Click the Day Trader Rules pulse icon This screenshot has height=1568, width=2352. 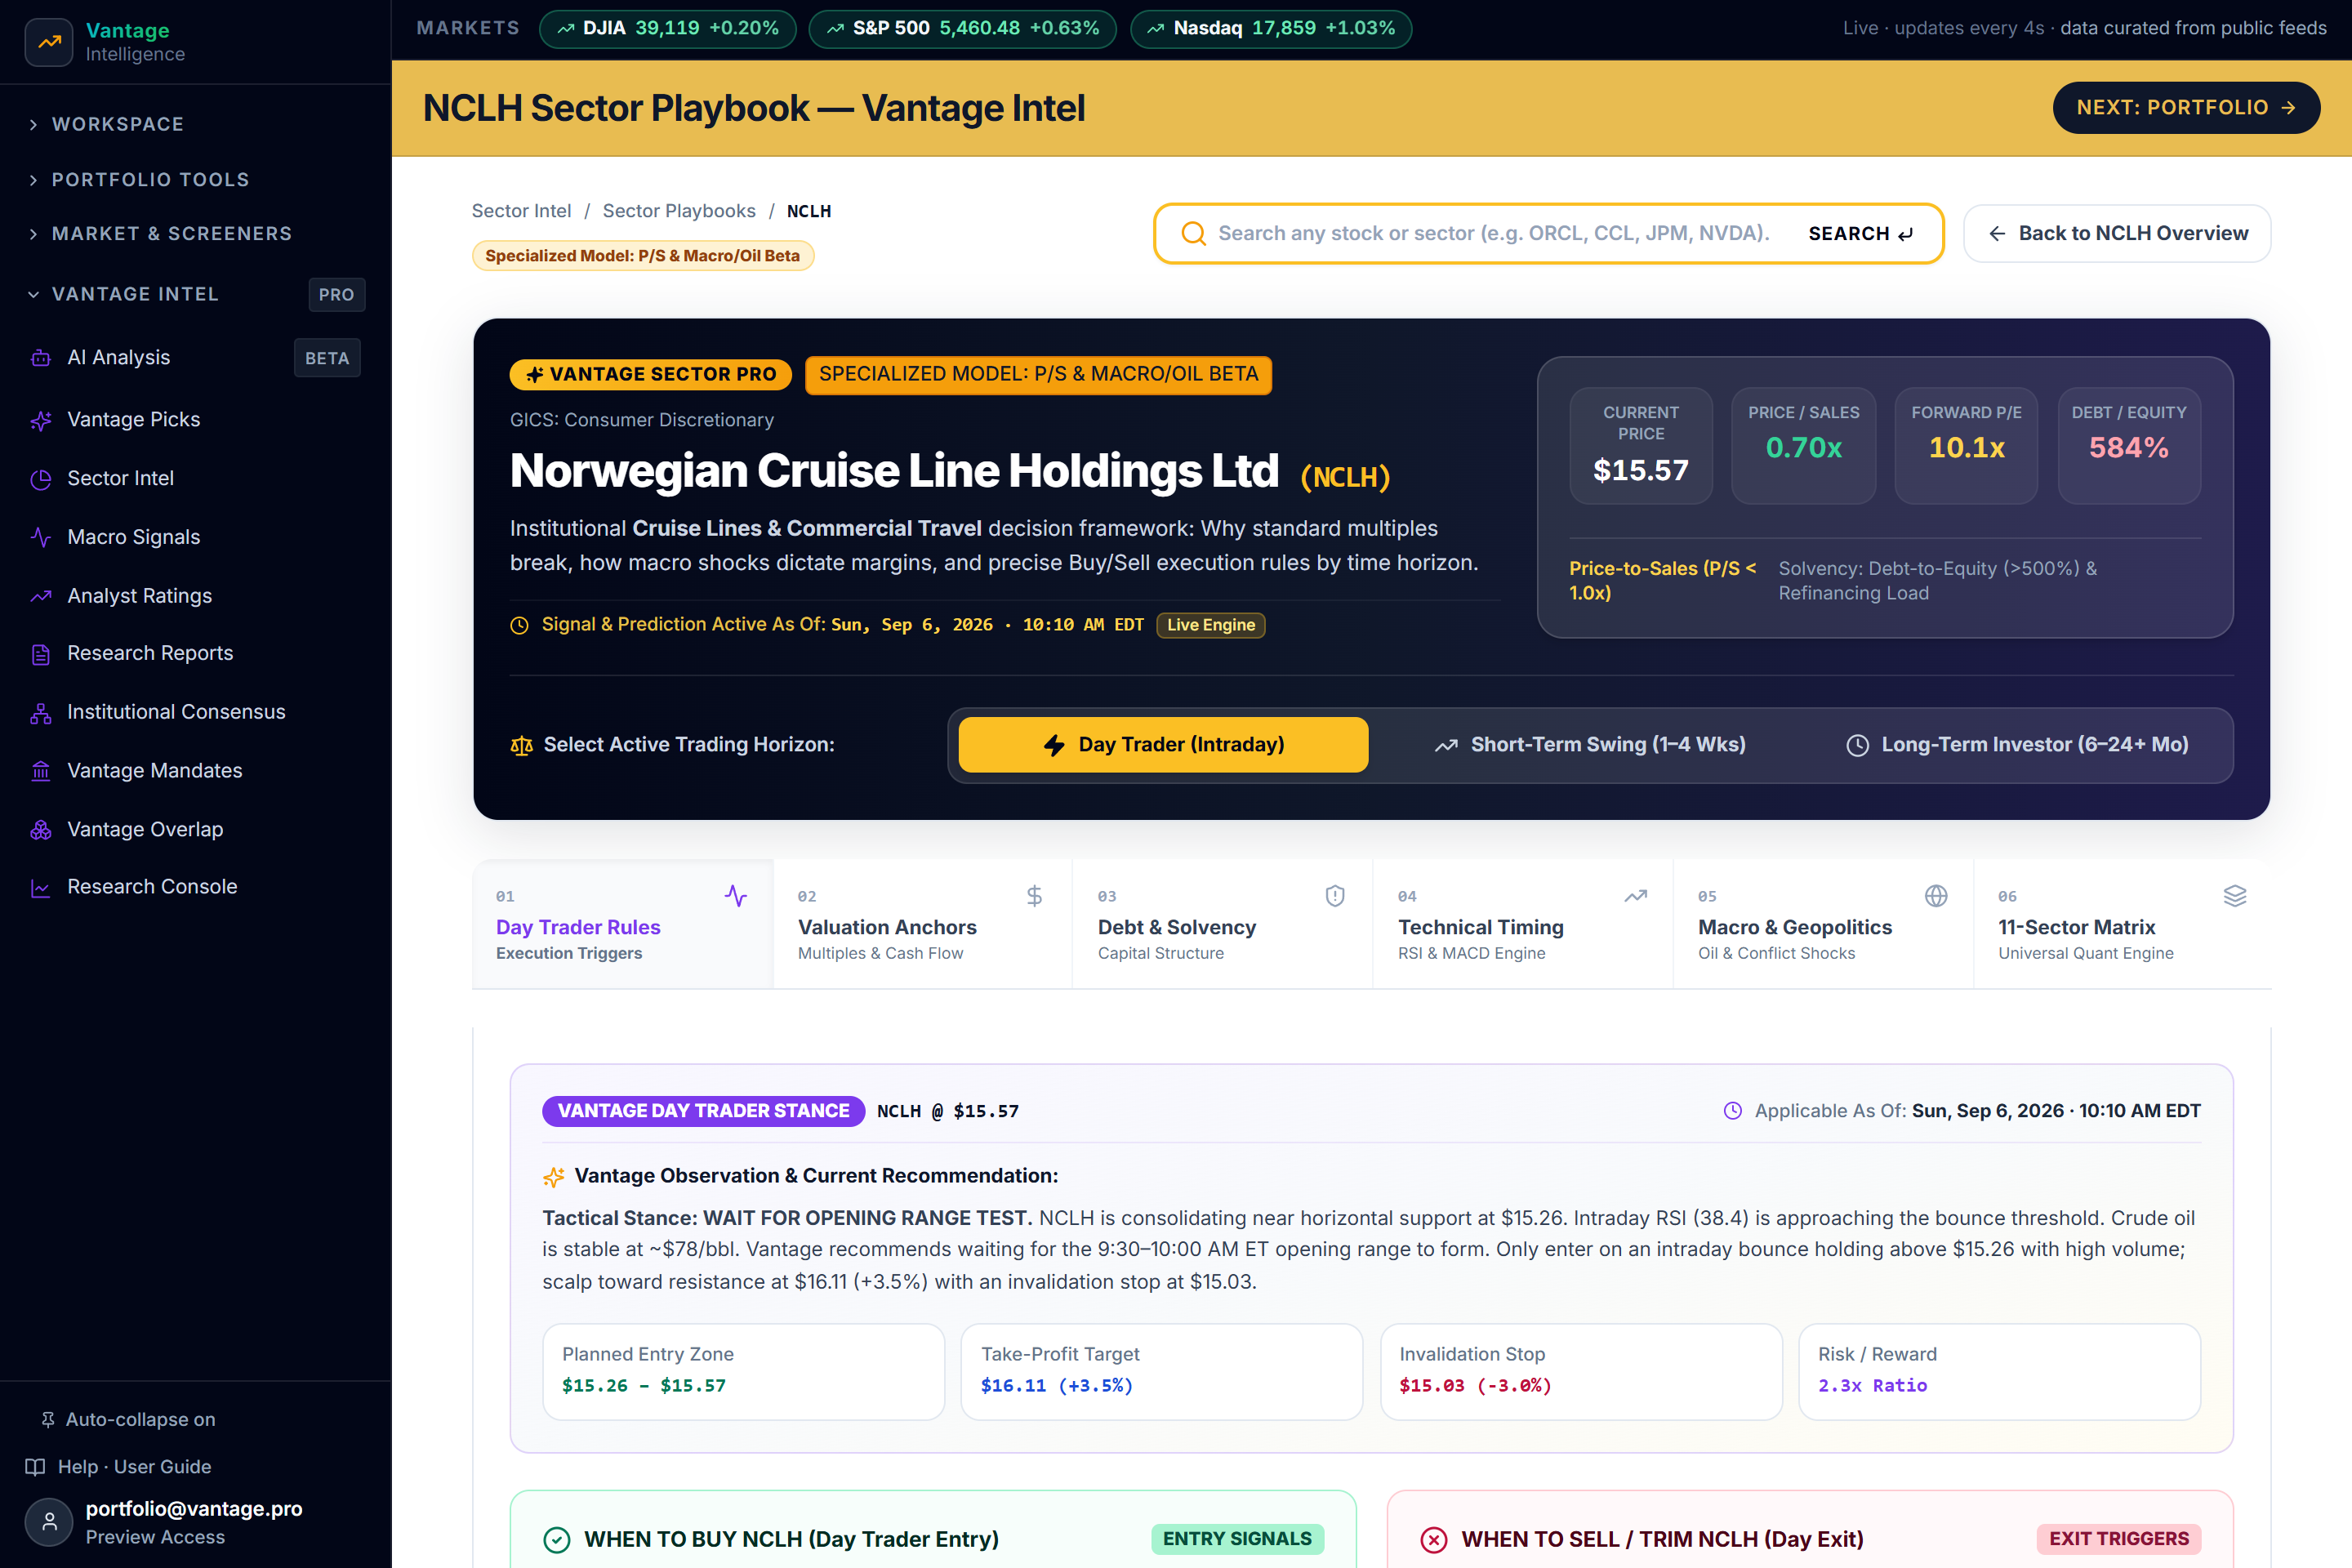(736, 896)
